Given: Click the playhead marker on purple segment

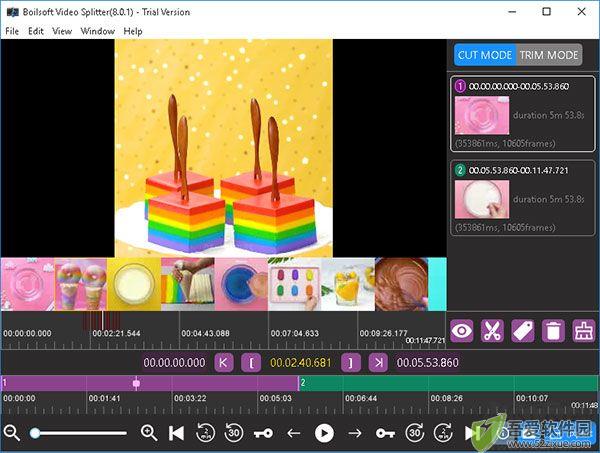Looking at the screenshot, I should coord(136,383).
